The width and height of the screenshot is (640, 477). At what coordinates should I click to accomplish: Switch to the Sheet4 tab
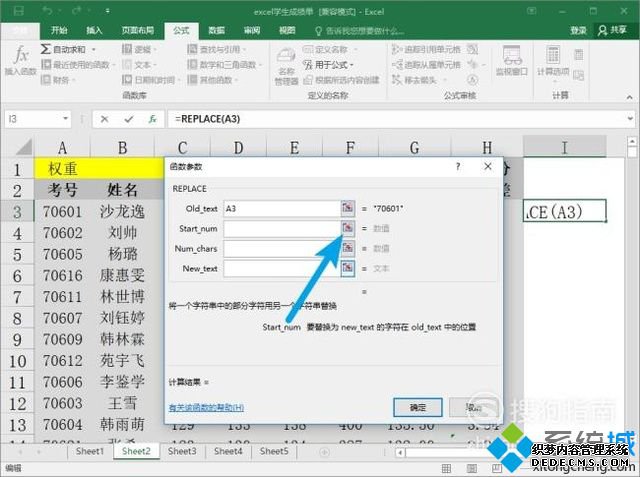pyautogui.click(x=228, y=451)
